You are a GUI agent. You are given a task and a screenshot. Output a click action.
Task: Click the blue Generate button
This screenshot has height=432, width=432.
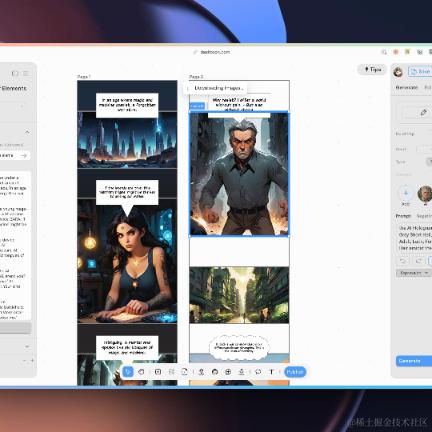tap(413, 361)
